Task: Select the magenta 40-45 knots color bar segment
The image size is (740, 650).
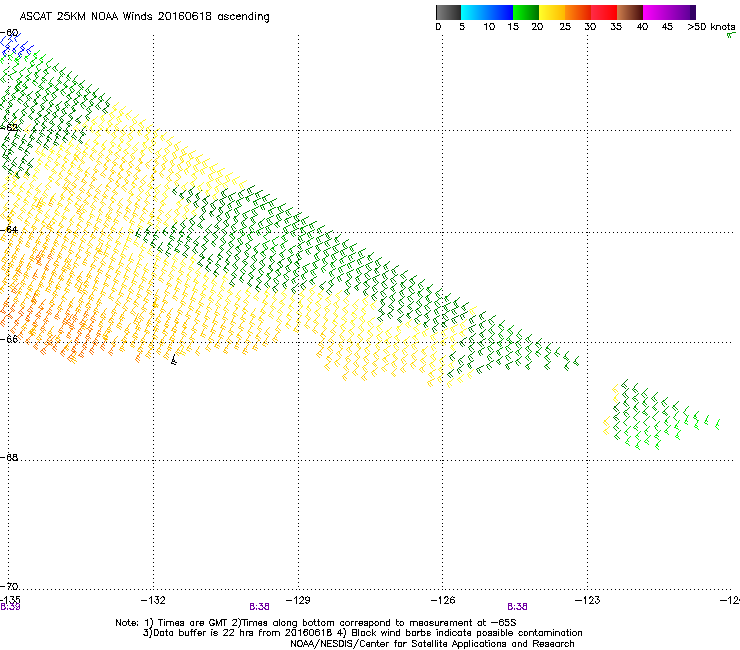Action: coord(656,12)
